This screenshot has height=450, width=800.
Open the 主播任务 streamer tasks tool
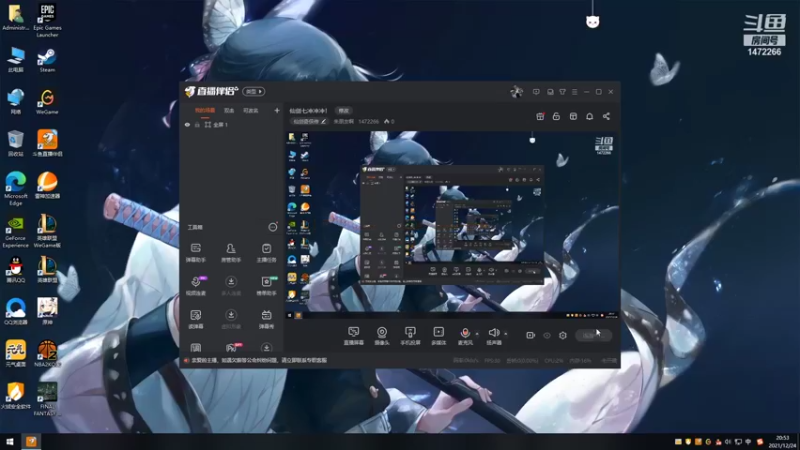click(266, 252)
